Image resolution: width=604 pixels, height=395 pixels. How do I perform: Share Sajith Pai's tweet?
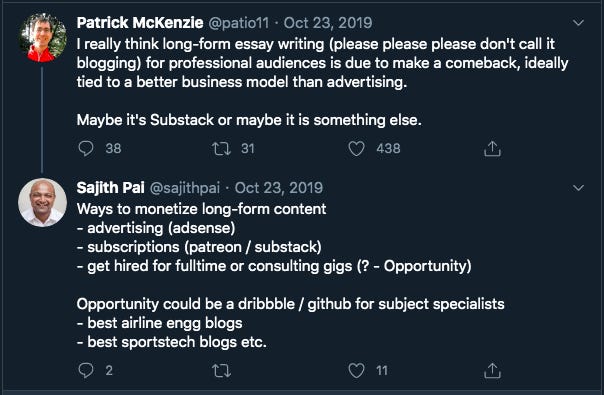(x=492, y=370)
